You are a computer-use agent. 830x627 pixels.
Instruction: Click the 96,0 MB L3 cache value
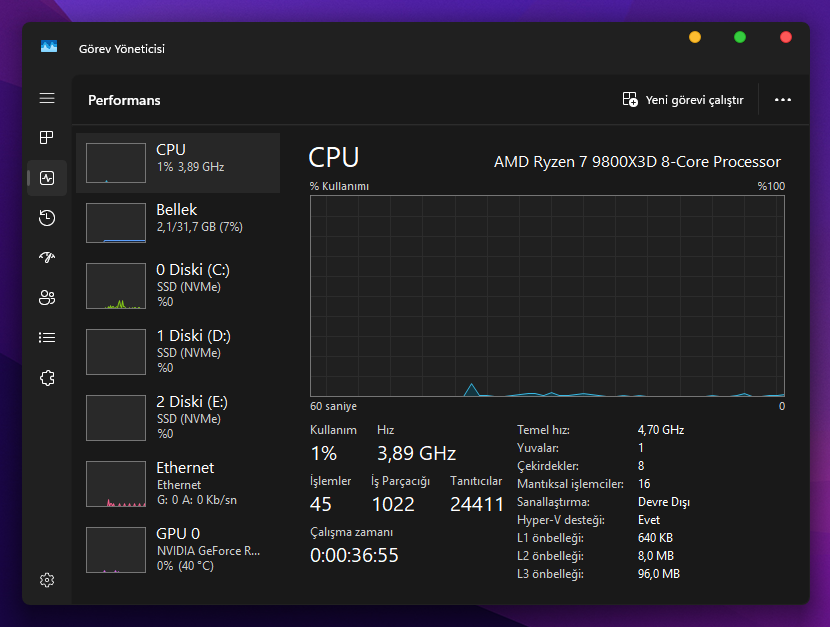point(658,574)
